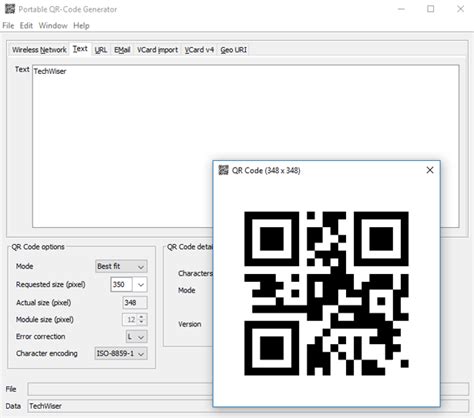Open the VCard v4 tab
This screenshot has height=418, width=474.
click(x=199, y=50)
